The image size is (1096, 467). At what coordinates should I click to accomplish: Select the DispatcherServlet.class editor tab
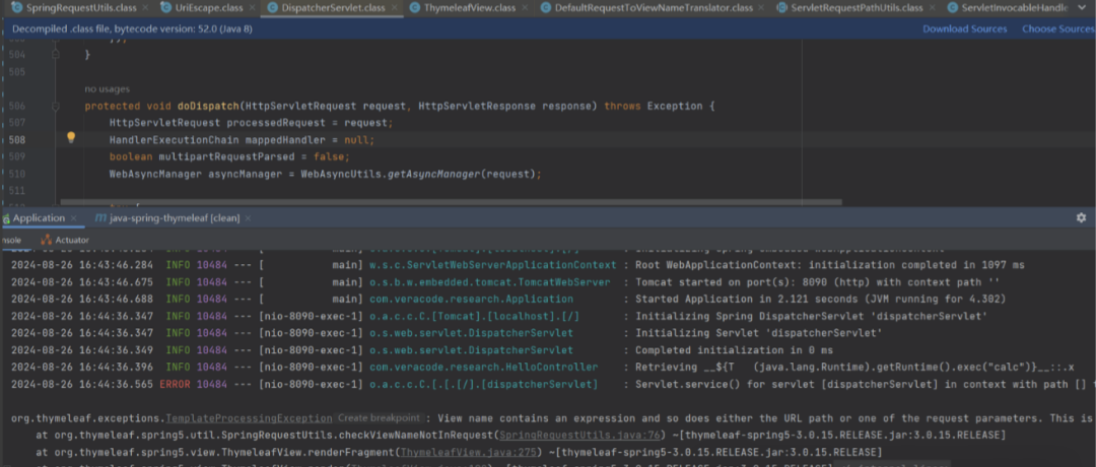point(333,8)
